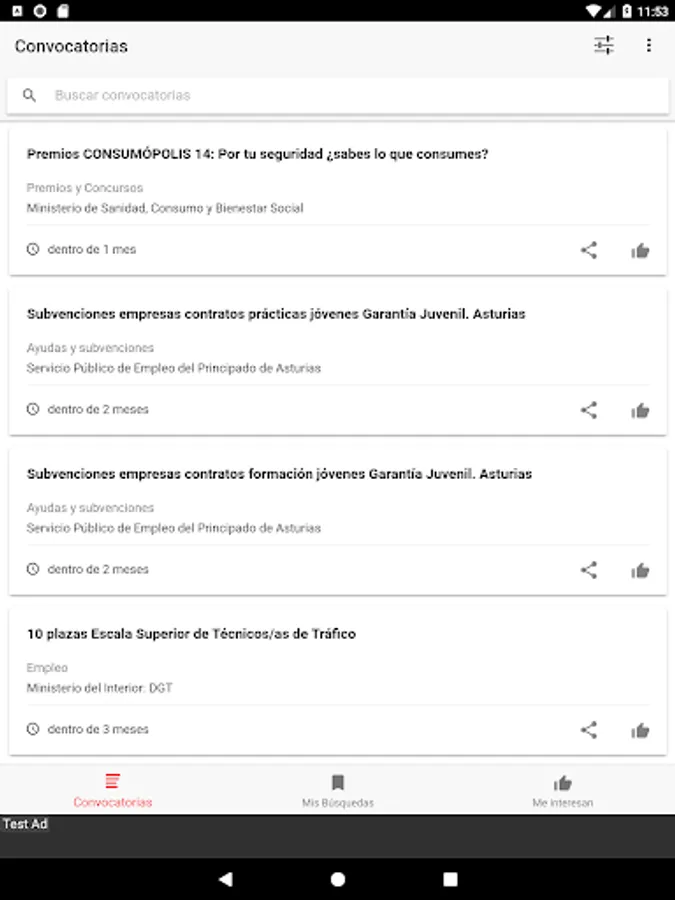Tap the Test Ad banner
The image size is (675, 900).
[338, 836]
